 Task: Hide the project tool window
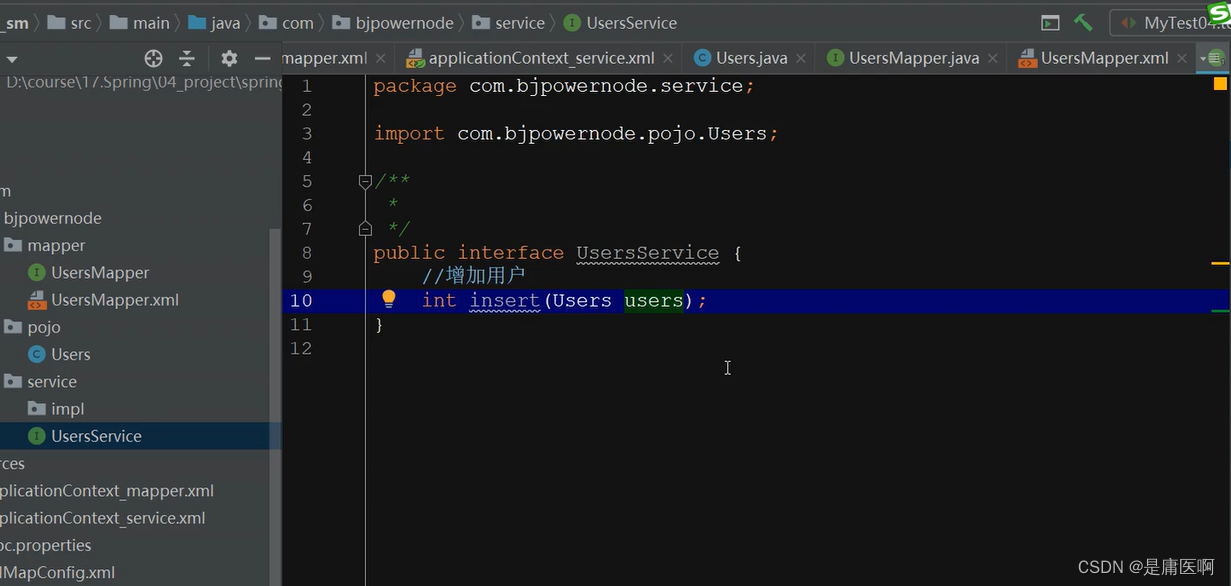[x=263, y=58]
